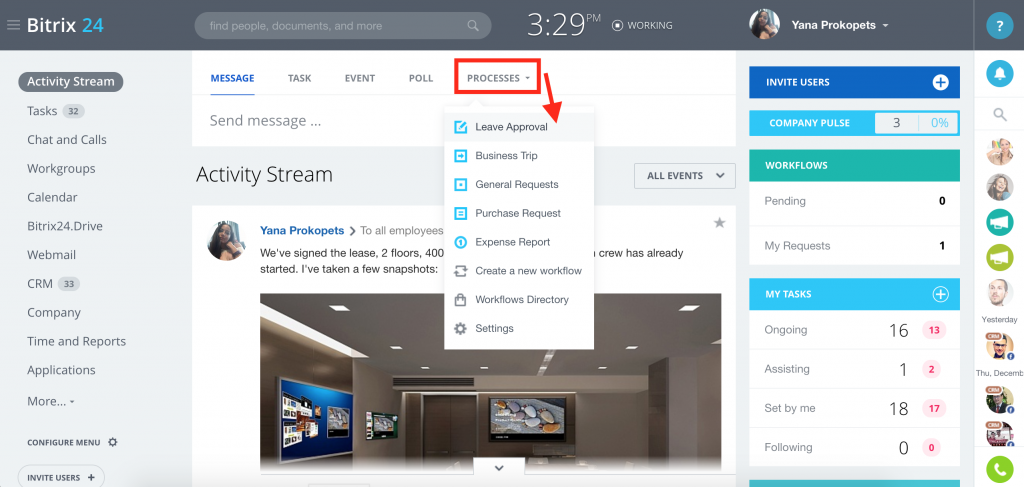The height and width of the screenshot is (487, 1024).
Task: Click the find people, documents search box
Action: tap(343, 26)
